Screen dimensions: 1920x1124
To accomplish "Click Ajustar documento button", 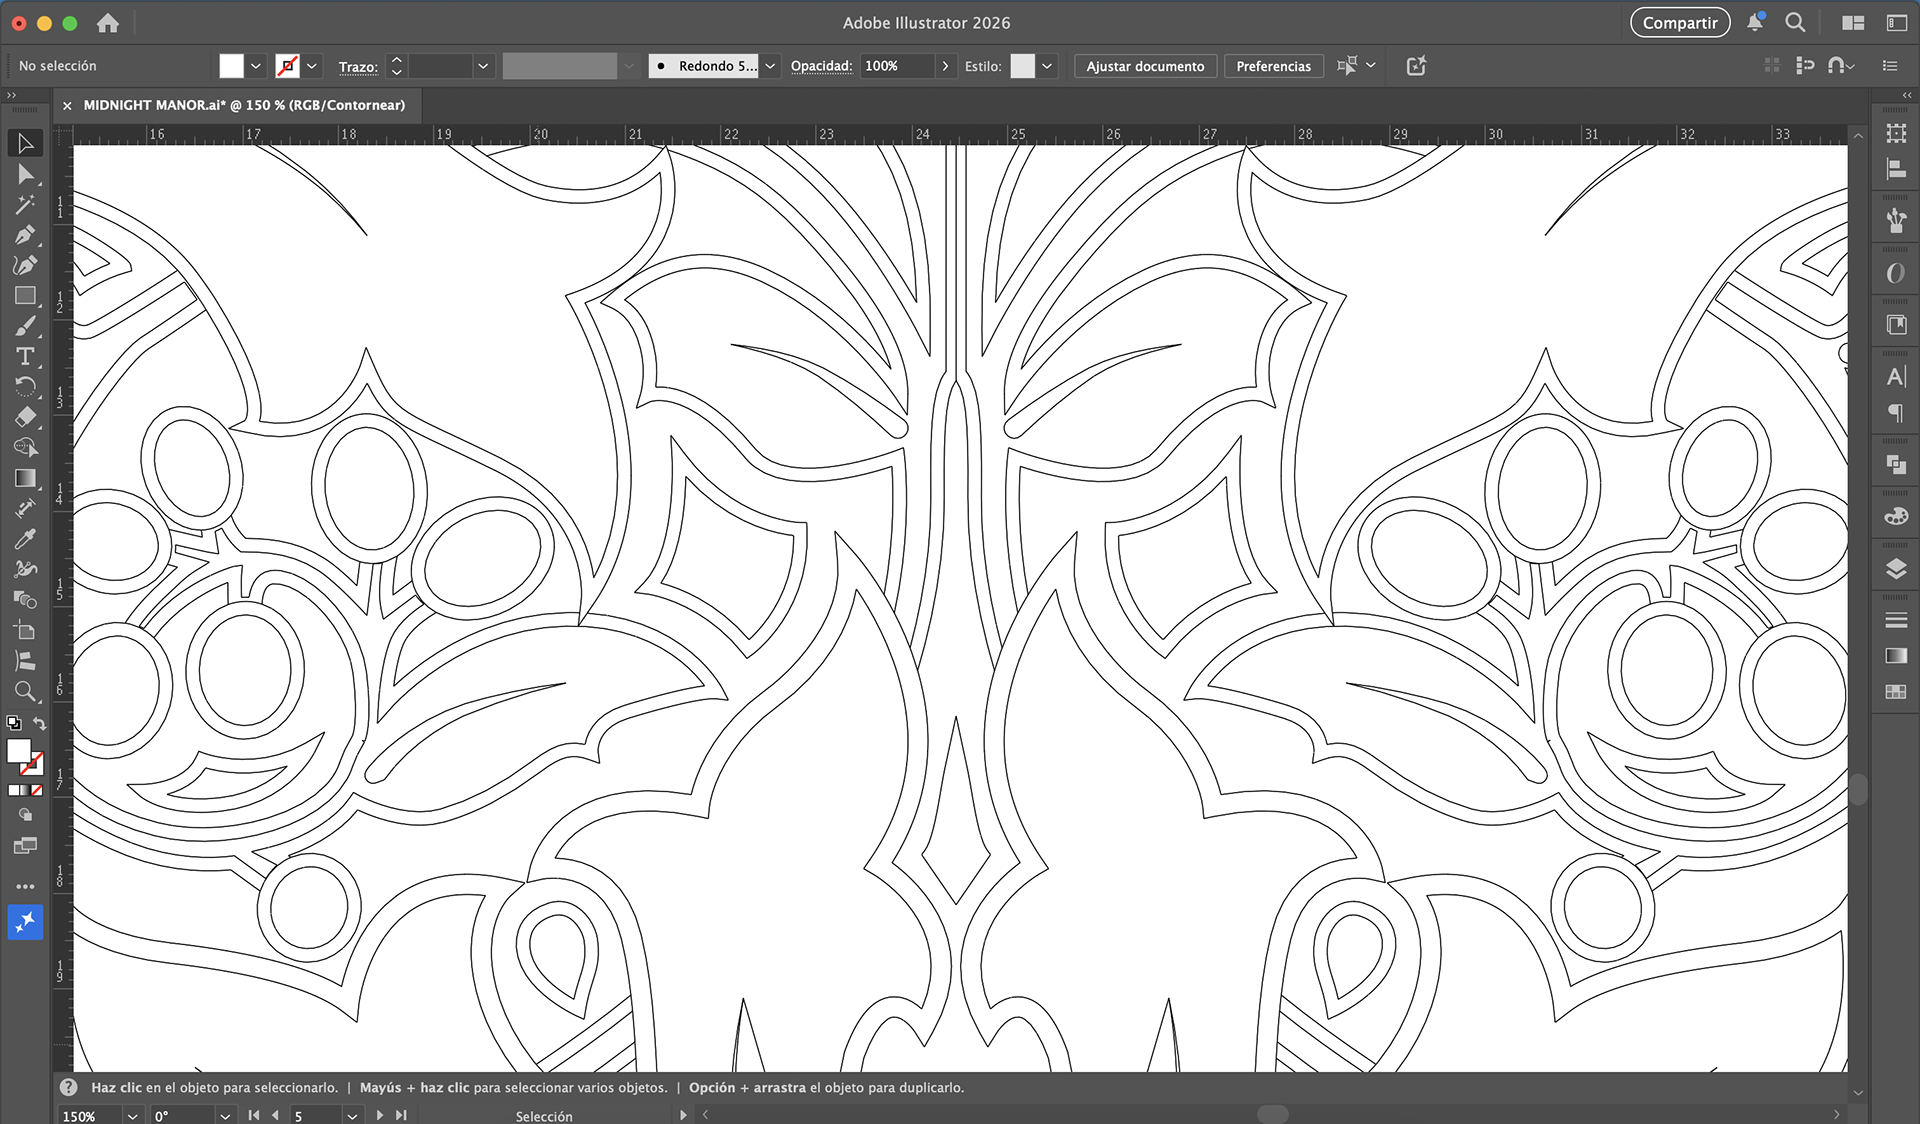I will (1145, 66).
